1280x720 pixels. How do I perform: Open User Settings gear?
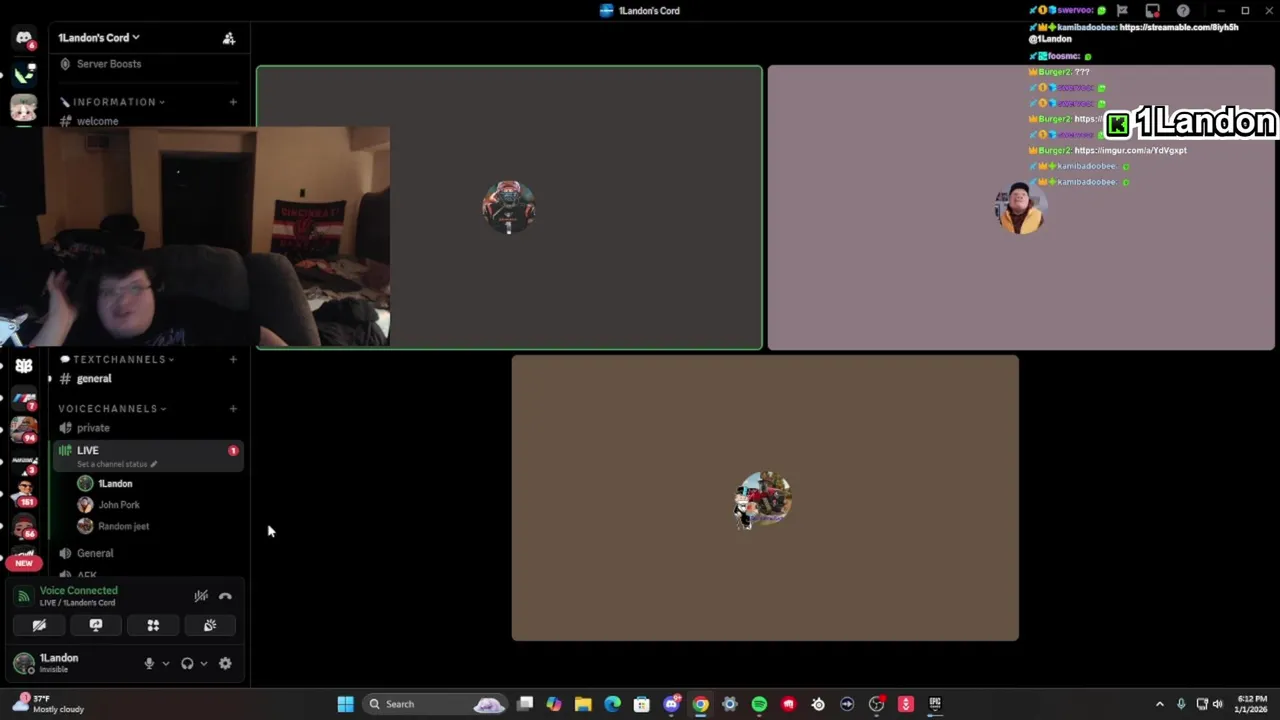pyautogui.click(x=225, y=663)
